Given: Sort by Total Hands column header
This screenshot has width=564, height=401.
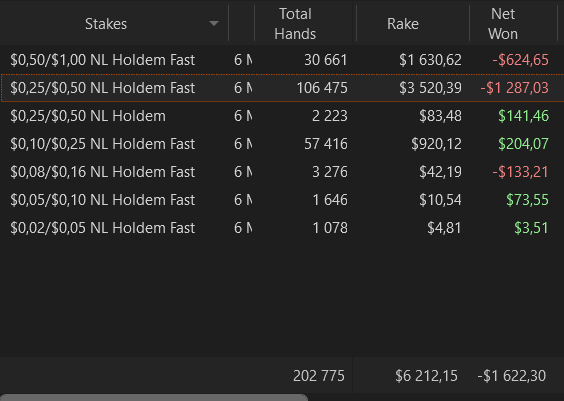Looking at the screenshot, I should click(x=295, y=24).
